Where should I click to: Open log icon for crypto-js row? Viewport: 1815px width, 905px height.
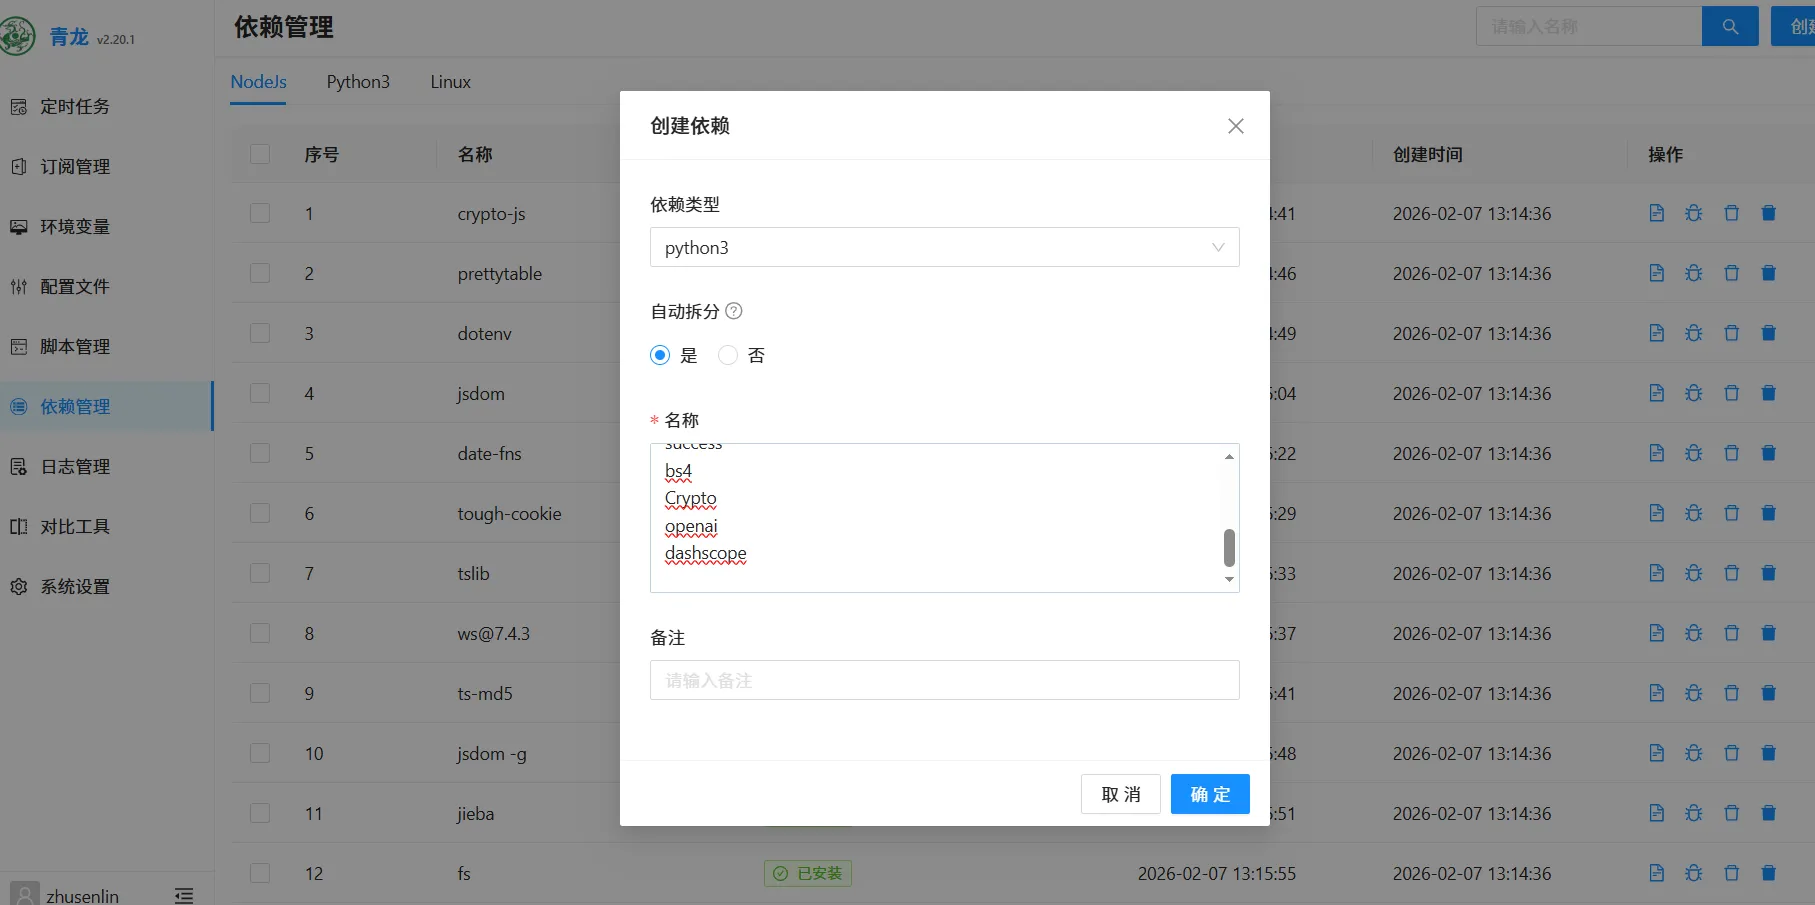click(x=1656, y=213)
